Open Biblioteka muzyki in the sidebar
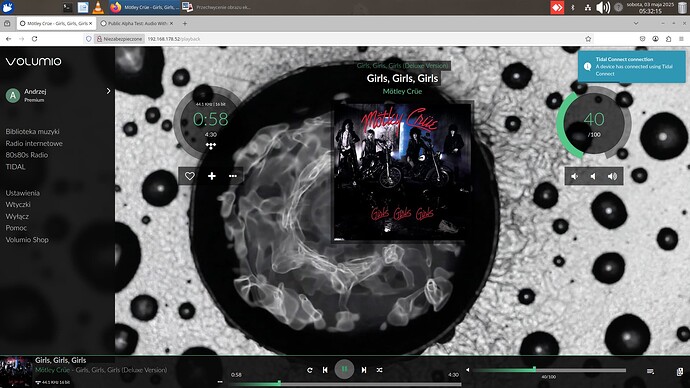 32,132
